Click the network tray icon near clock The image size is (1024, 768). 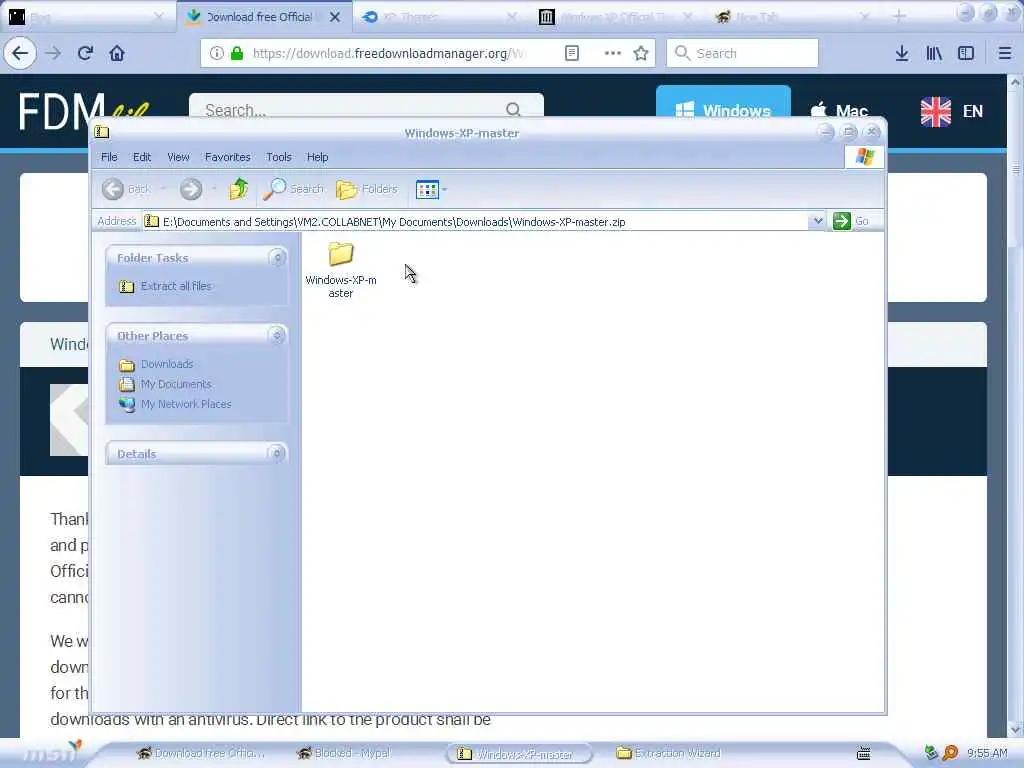click(932, 753)
